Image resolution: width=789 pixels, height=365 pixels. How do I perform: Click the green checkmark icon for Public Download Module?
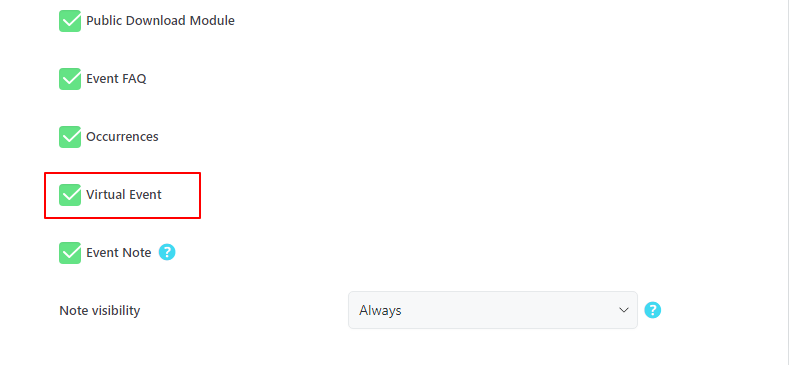[70, 21]
